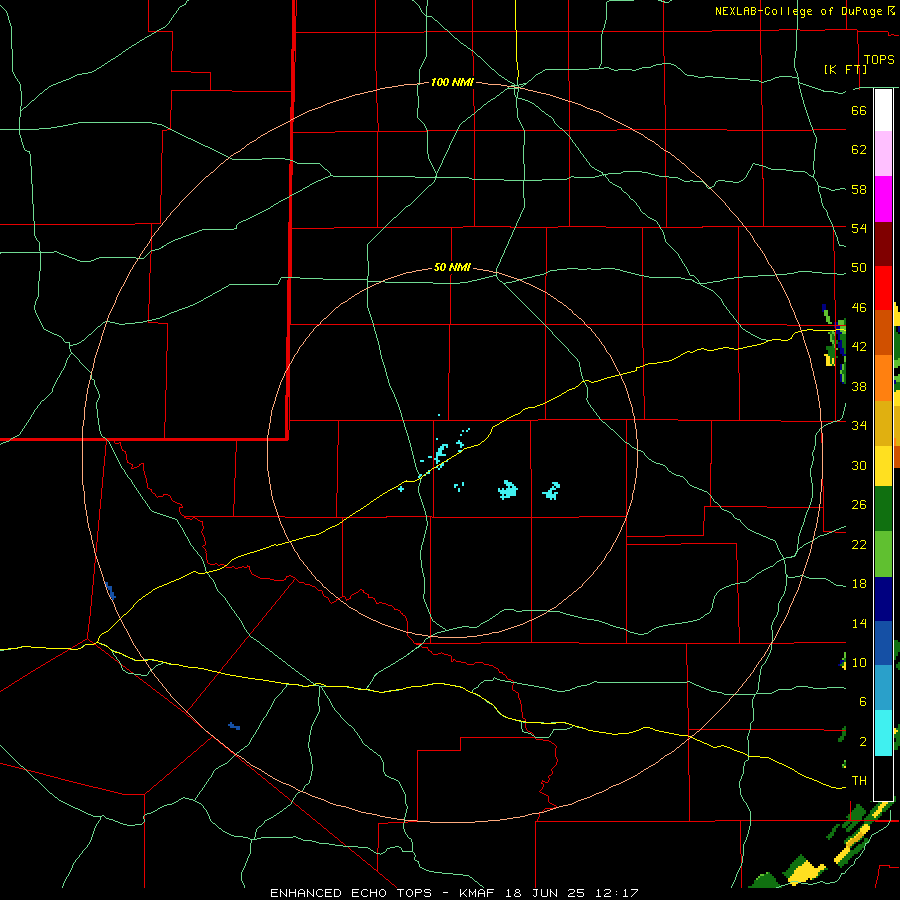The height and width of the screenshot is (900, 900).
Task: Click the TOPS legend title
Action: coord(879,60)
